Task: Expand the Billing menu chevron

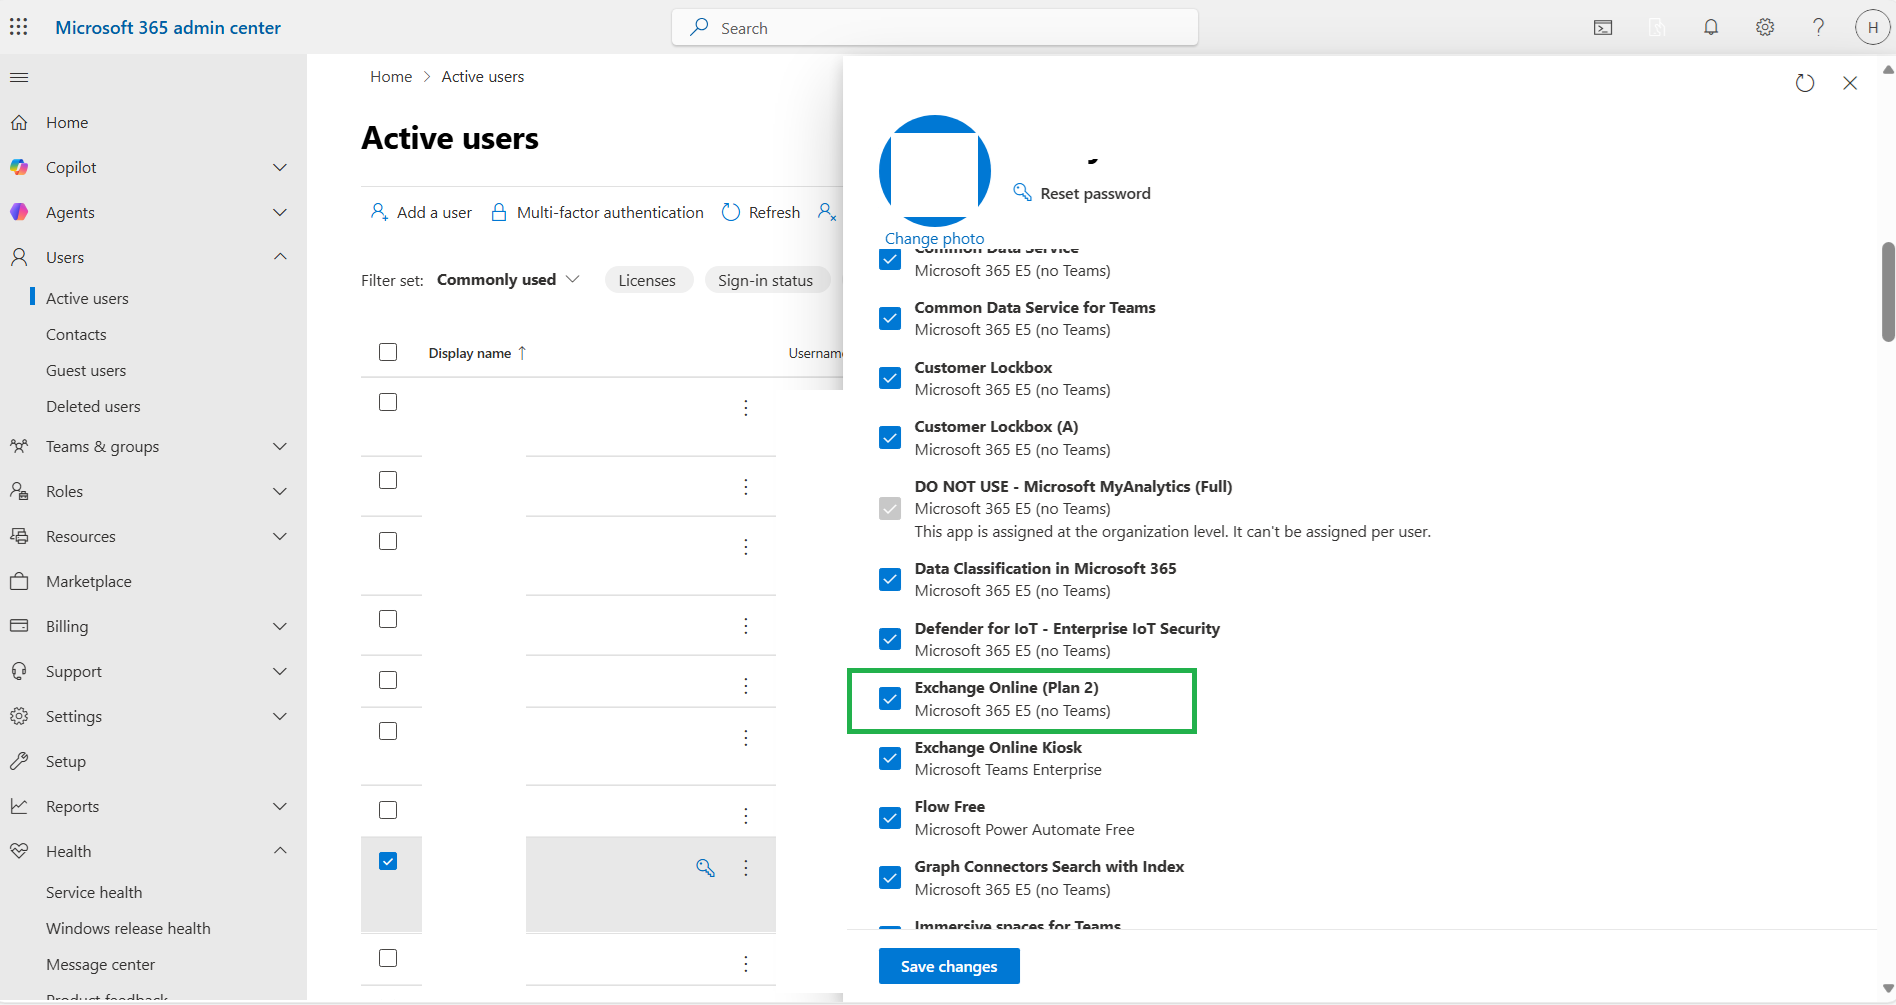Action: point(280,626)
